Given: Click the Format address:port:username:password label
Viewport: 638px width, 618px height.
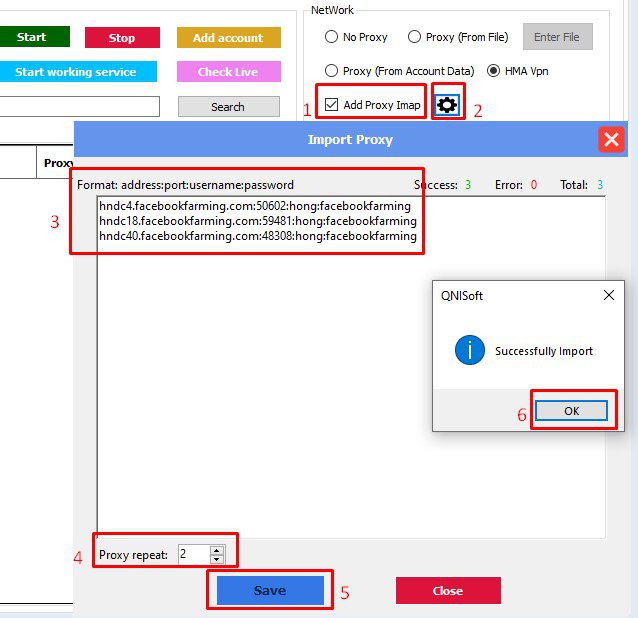Looking at the screenshot, I should (x=185, y=185).
